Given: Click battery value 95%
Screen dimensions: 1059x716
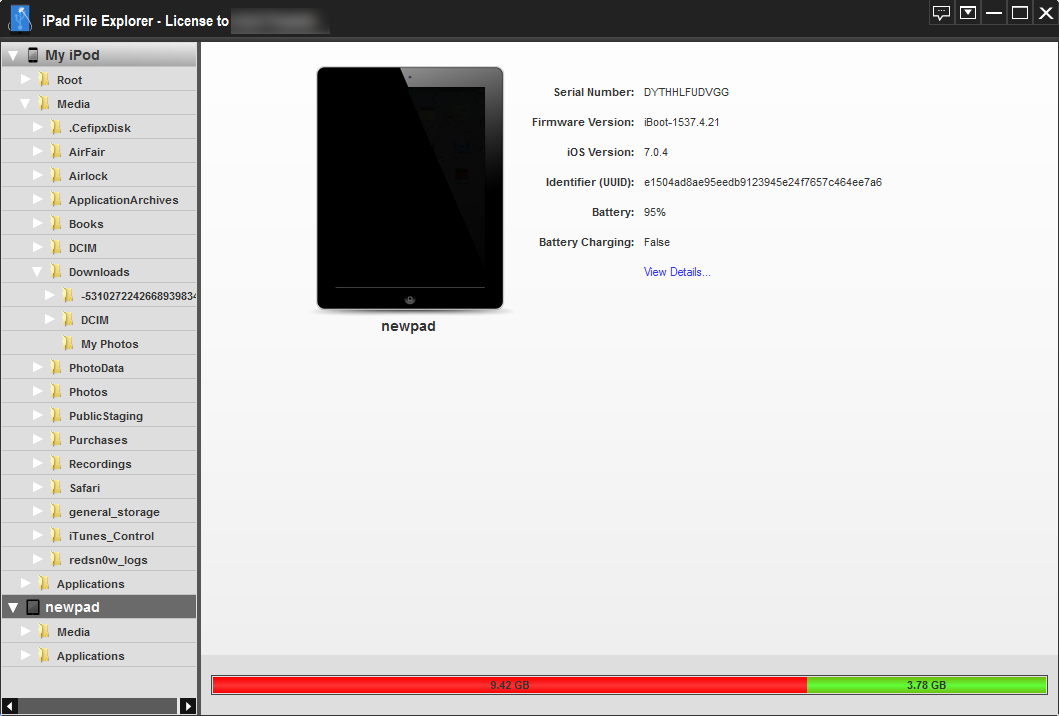Looking at the screenshot, I should pyautogui.click(x=654, y=212).
